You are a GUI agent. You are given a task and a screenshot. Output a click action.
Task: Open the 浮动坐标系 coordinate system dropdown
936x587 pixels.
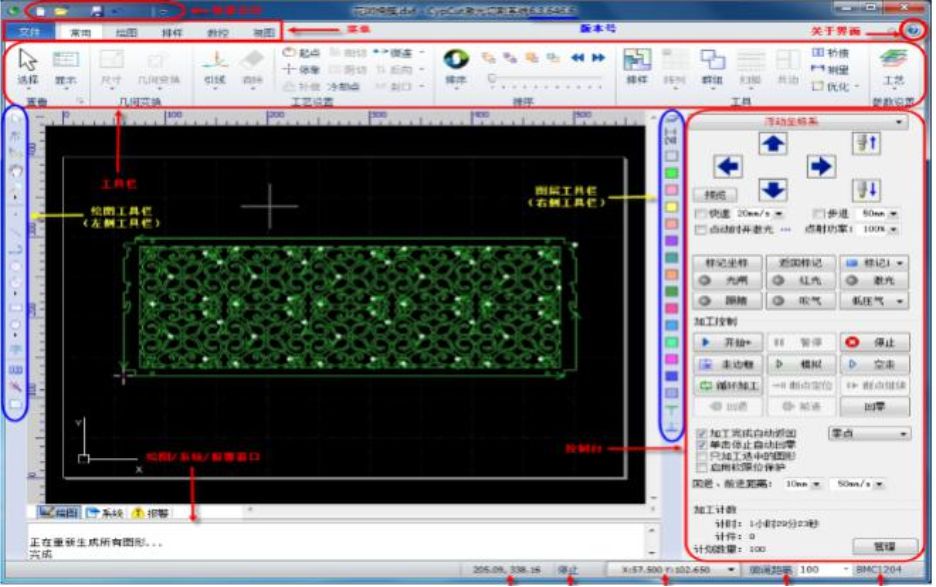tap(798, 122)
